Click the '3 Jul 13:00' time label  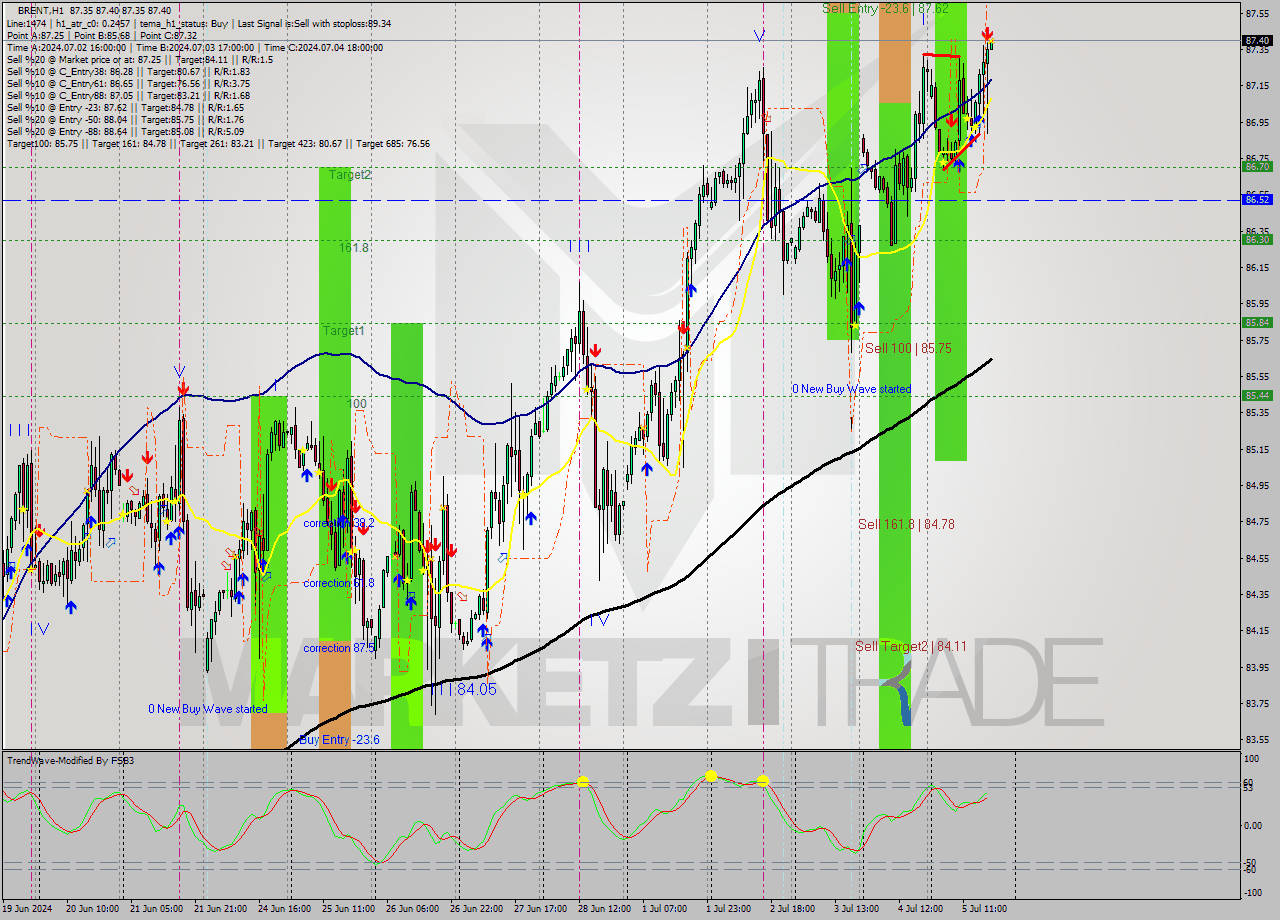coord(858,909)
